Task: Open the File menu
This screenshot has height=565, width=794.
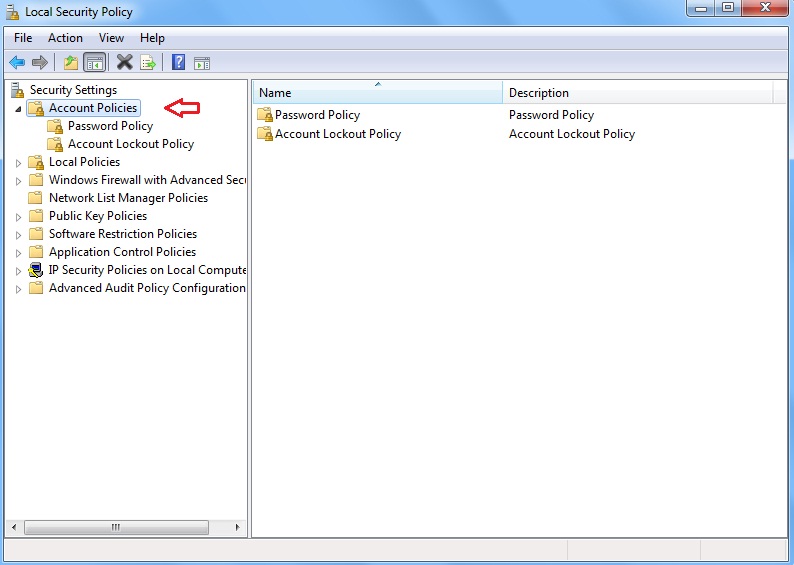Action: point(23,38)
